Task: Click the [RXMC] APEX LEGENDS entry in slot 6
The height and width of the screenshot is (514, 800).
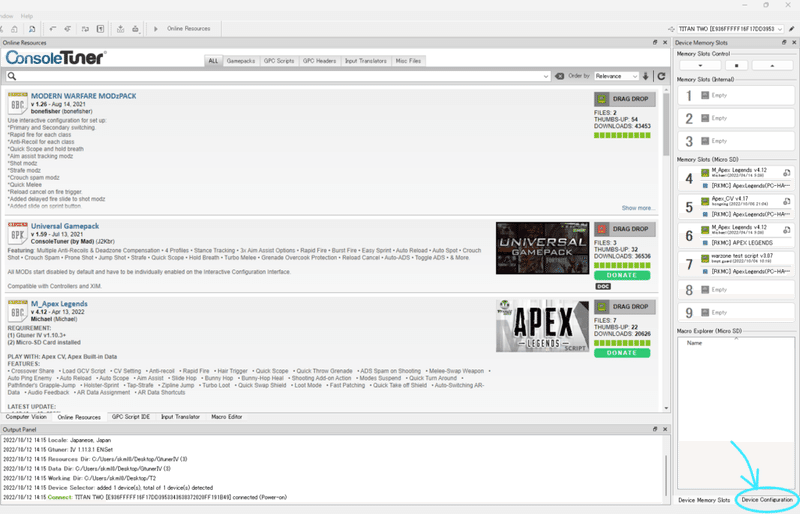Action: click(742, 243)
